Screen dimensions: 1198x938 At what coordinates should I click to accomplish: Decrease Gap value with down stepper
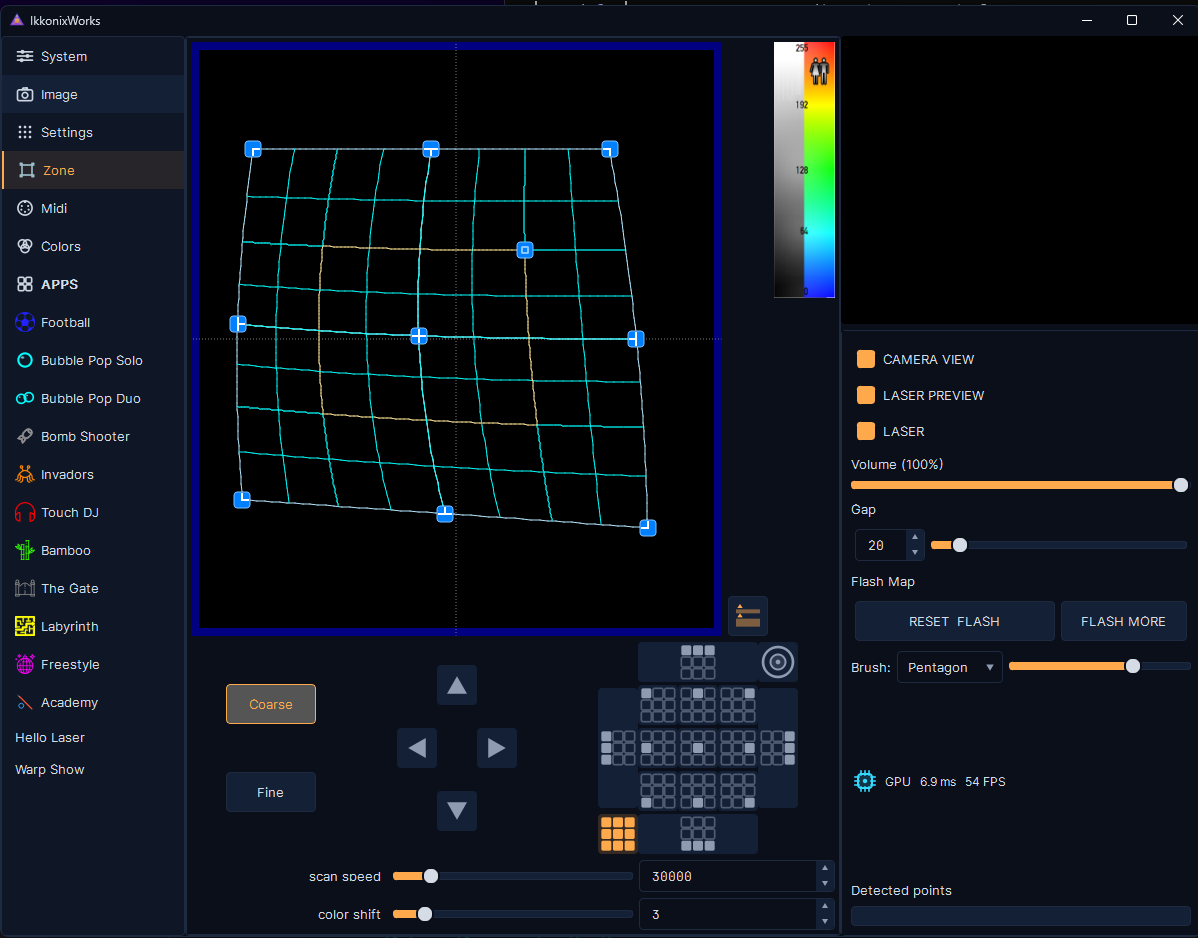(915, 552)
